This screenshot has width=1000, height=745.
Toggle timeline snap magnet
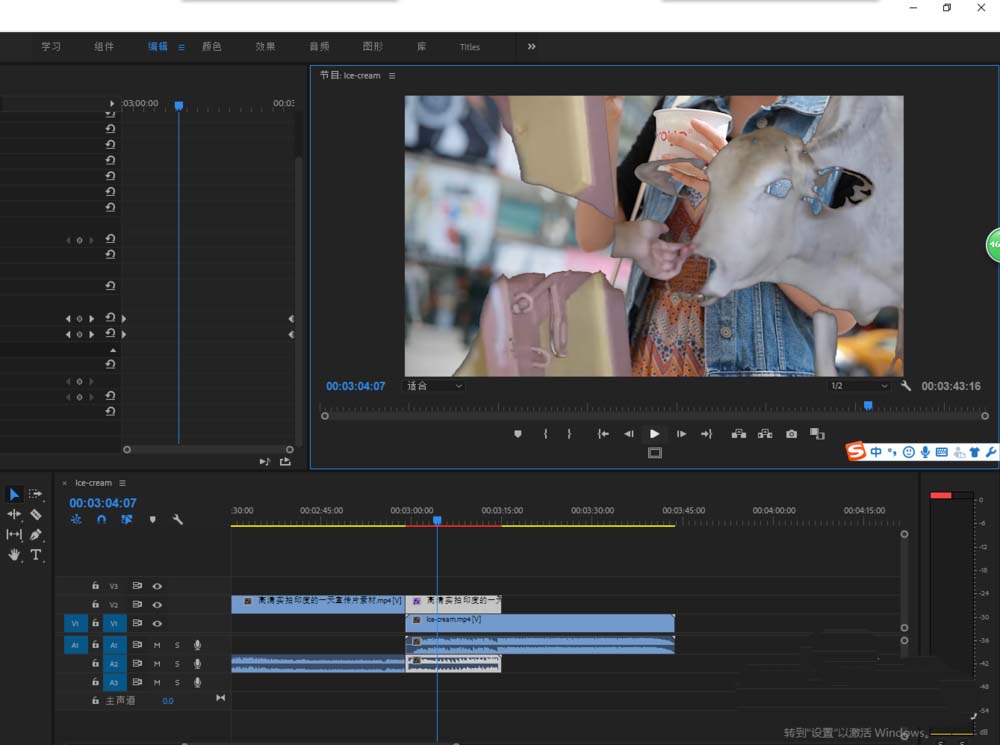click(x=101, y=520)
